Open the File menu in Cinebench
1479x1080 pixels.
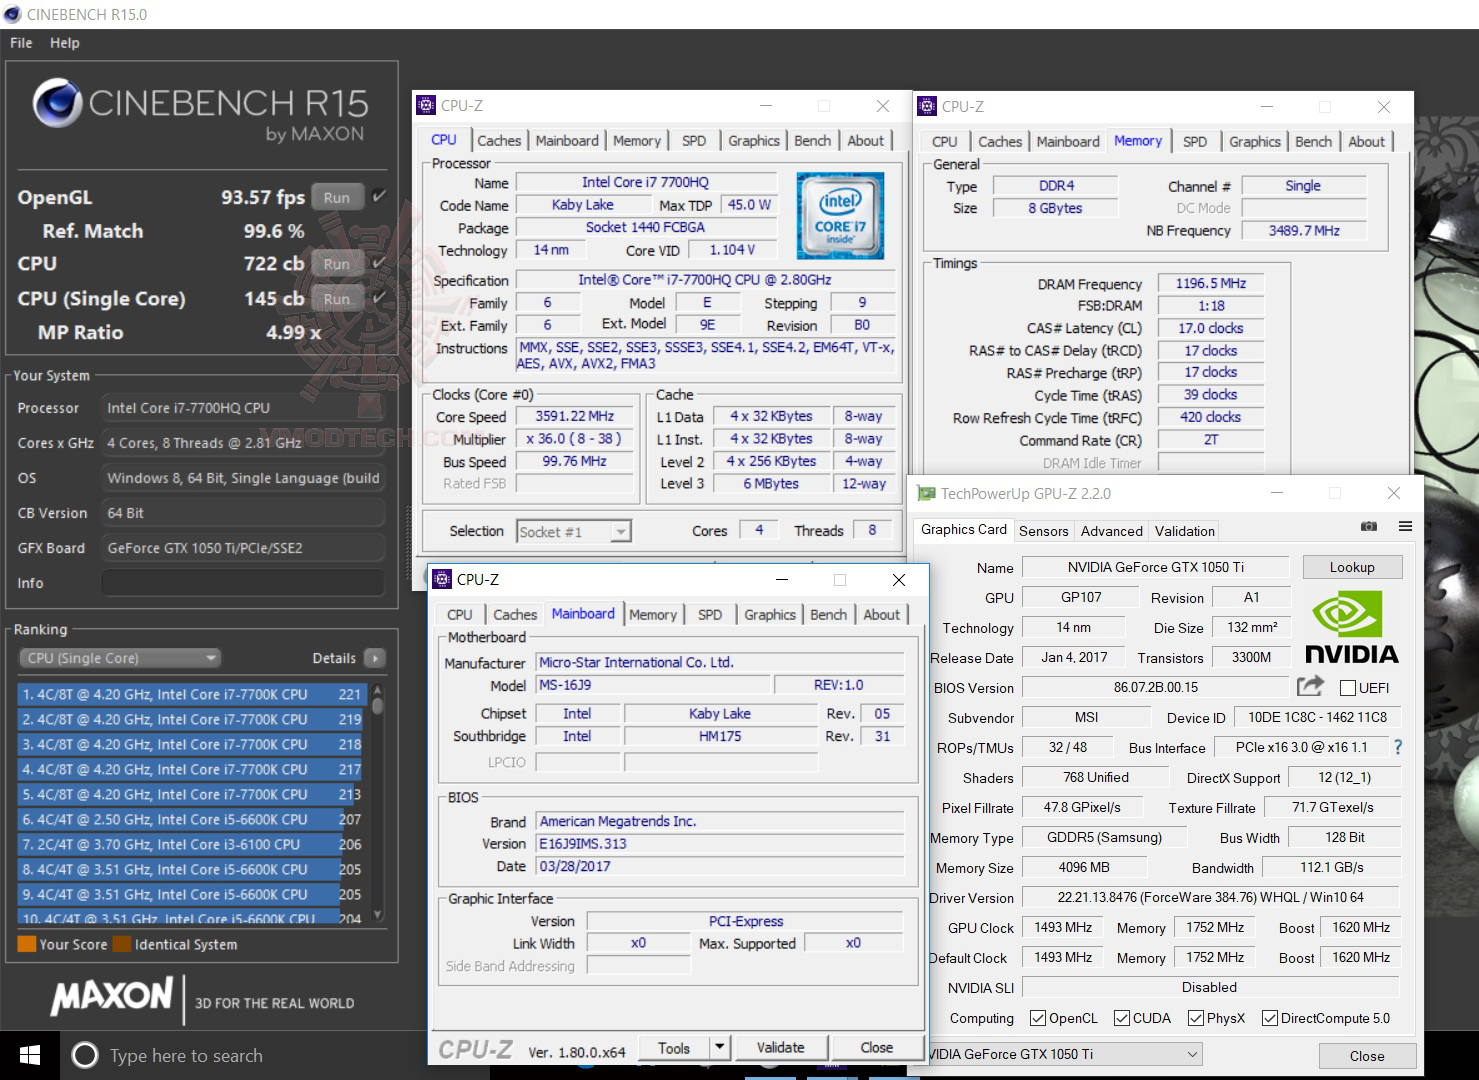pos(21,43)
